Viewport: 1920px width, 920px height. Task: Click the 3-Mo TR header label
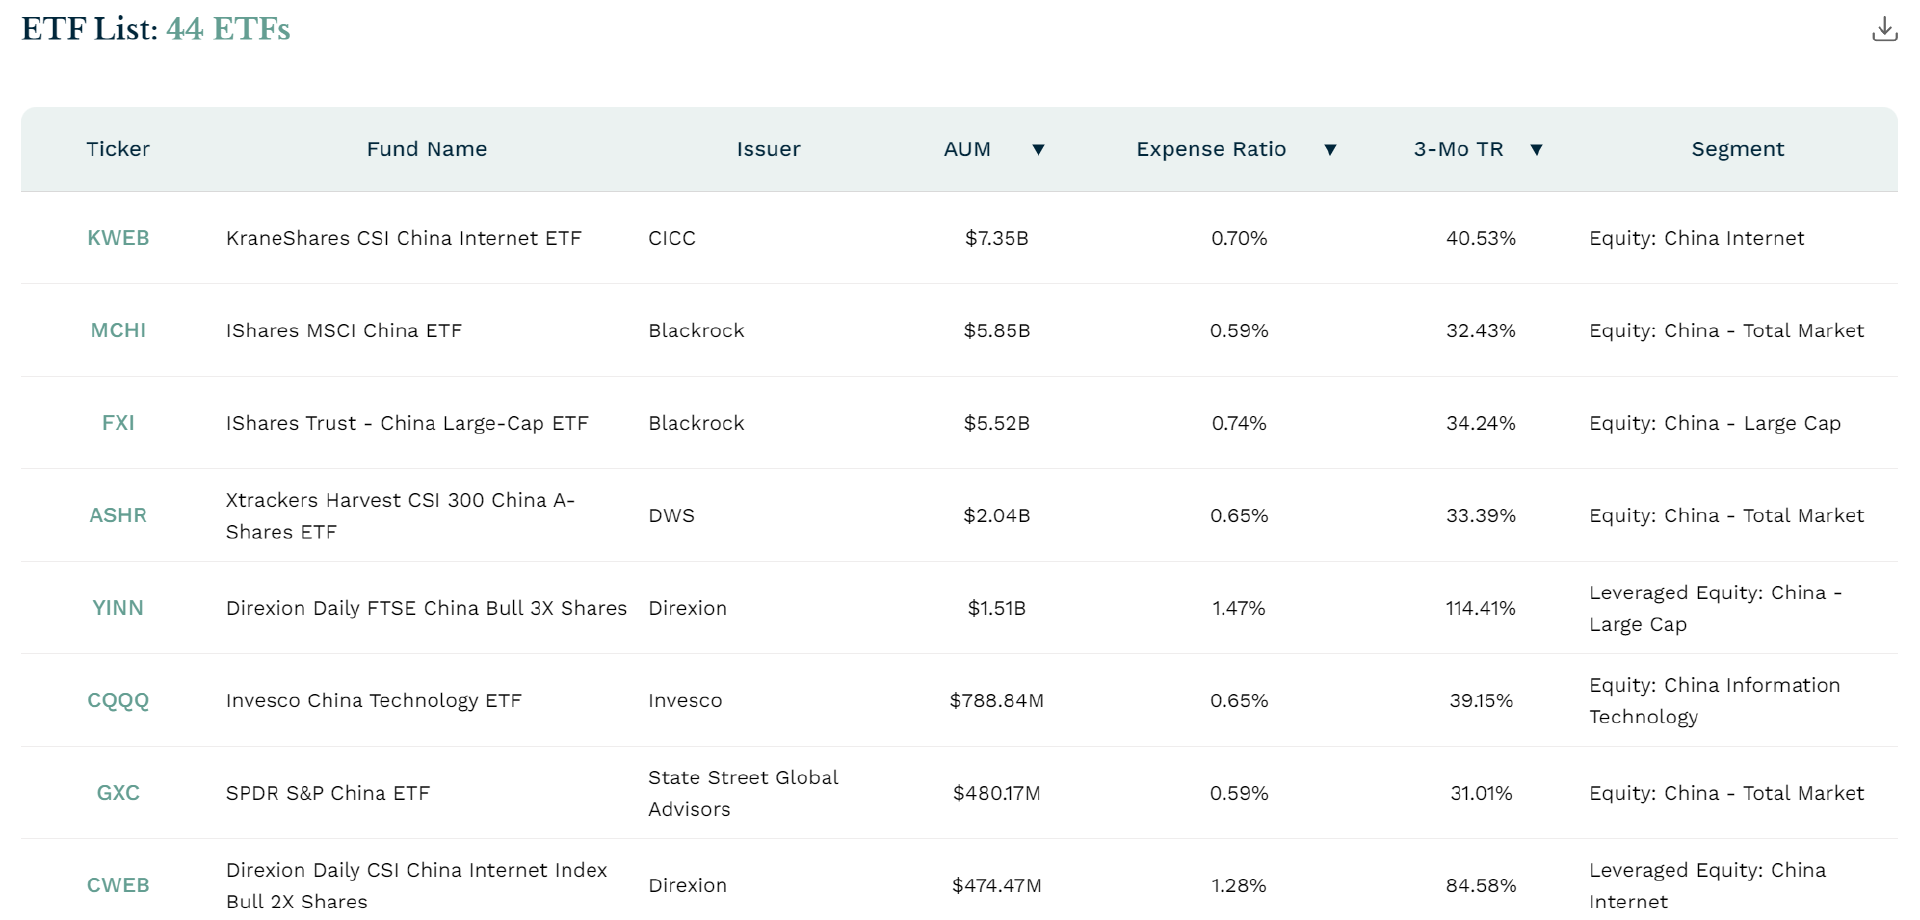click(1458, 149)
